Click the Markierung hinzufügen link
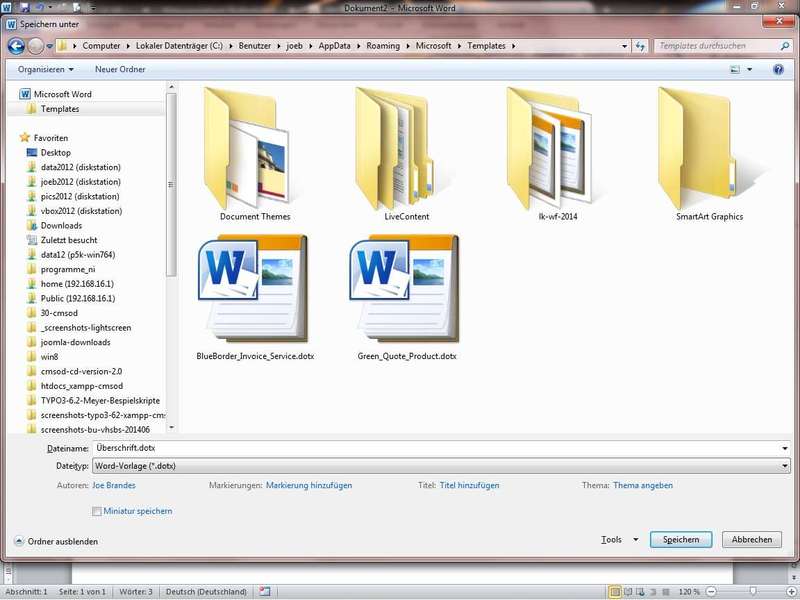This screenshot has width=800, height=600. (x=309, y=486)
